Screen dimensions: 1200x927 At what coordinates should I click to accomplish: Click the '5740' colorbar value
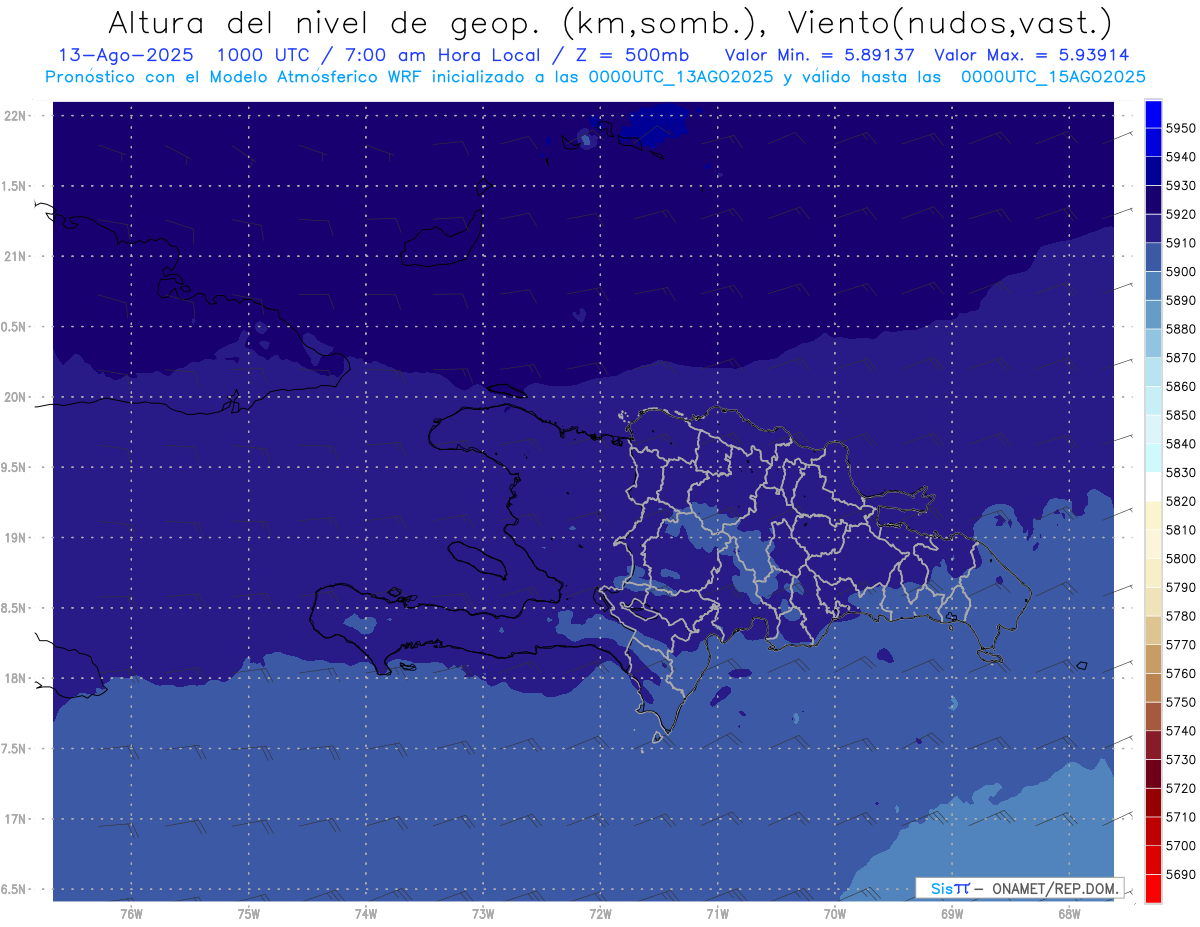[1181, 731]
